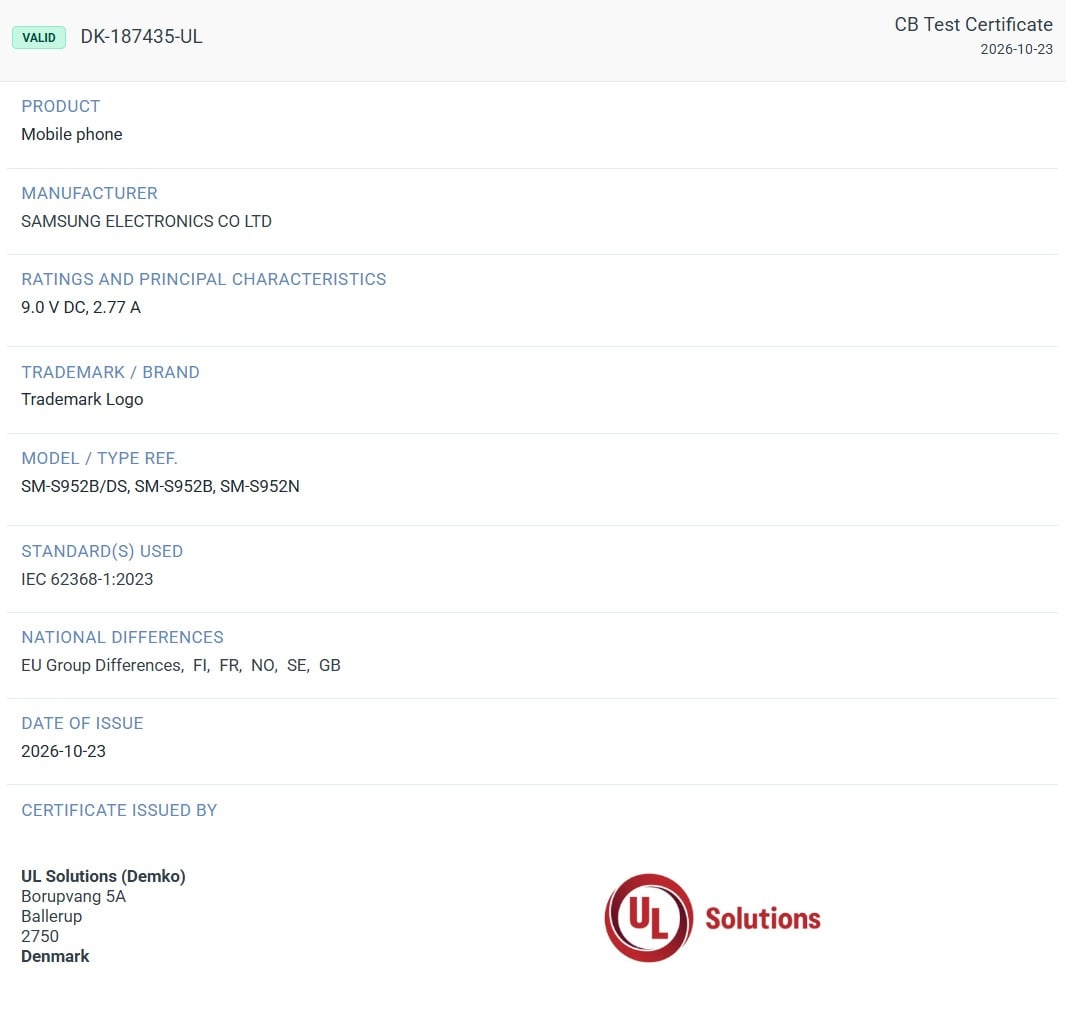Click the MANUFACTURER section label
The width and height of the screenshot is (1066, 1009).
point(89,193)
